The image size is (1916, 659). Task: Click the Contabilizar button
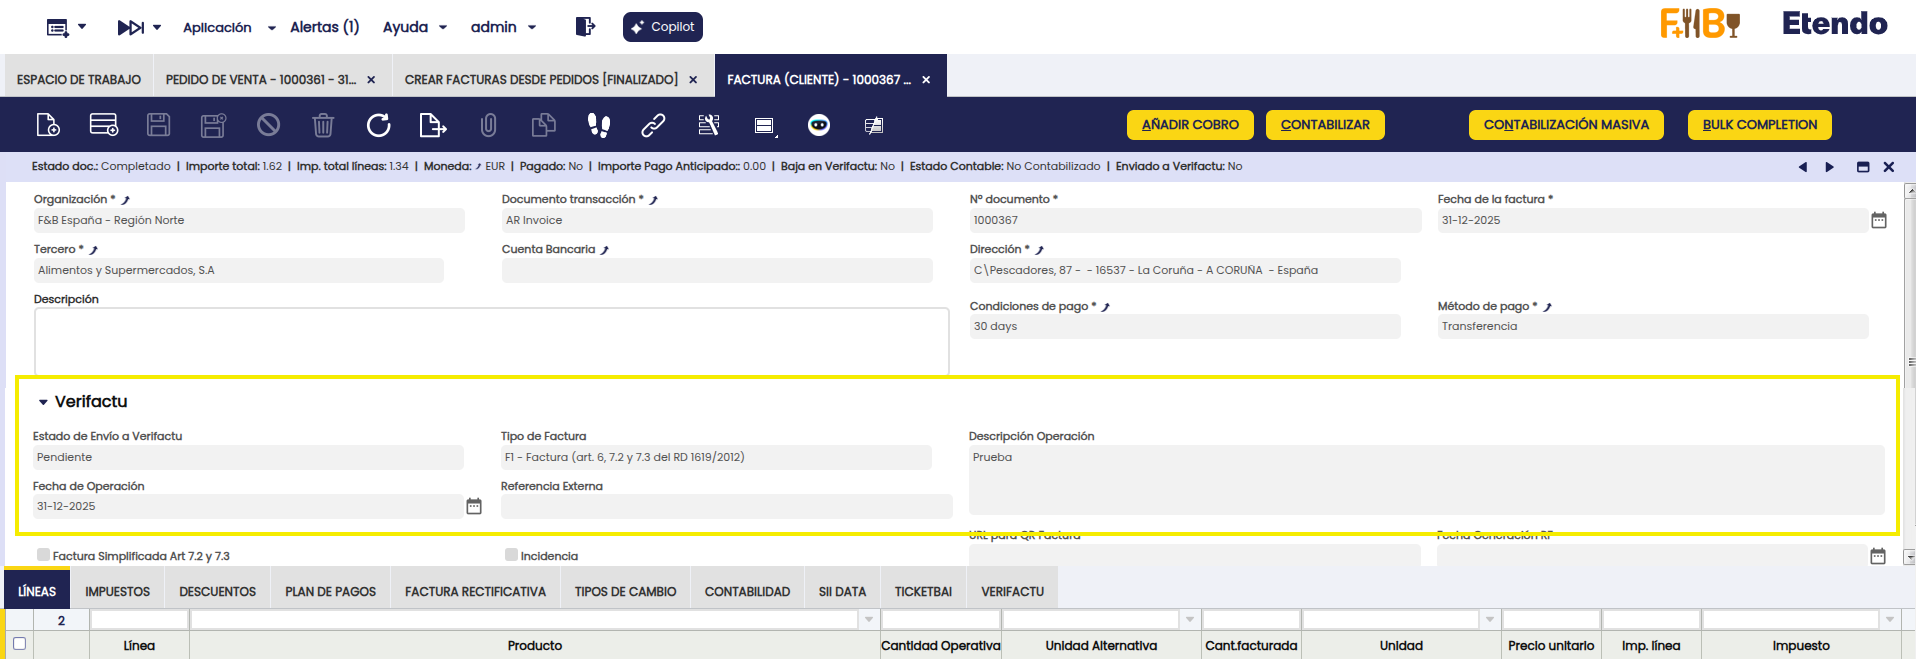1325,125
